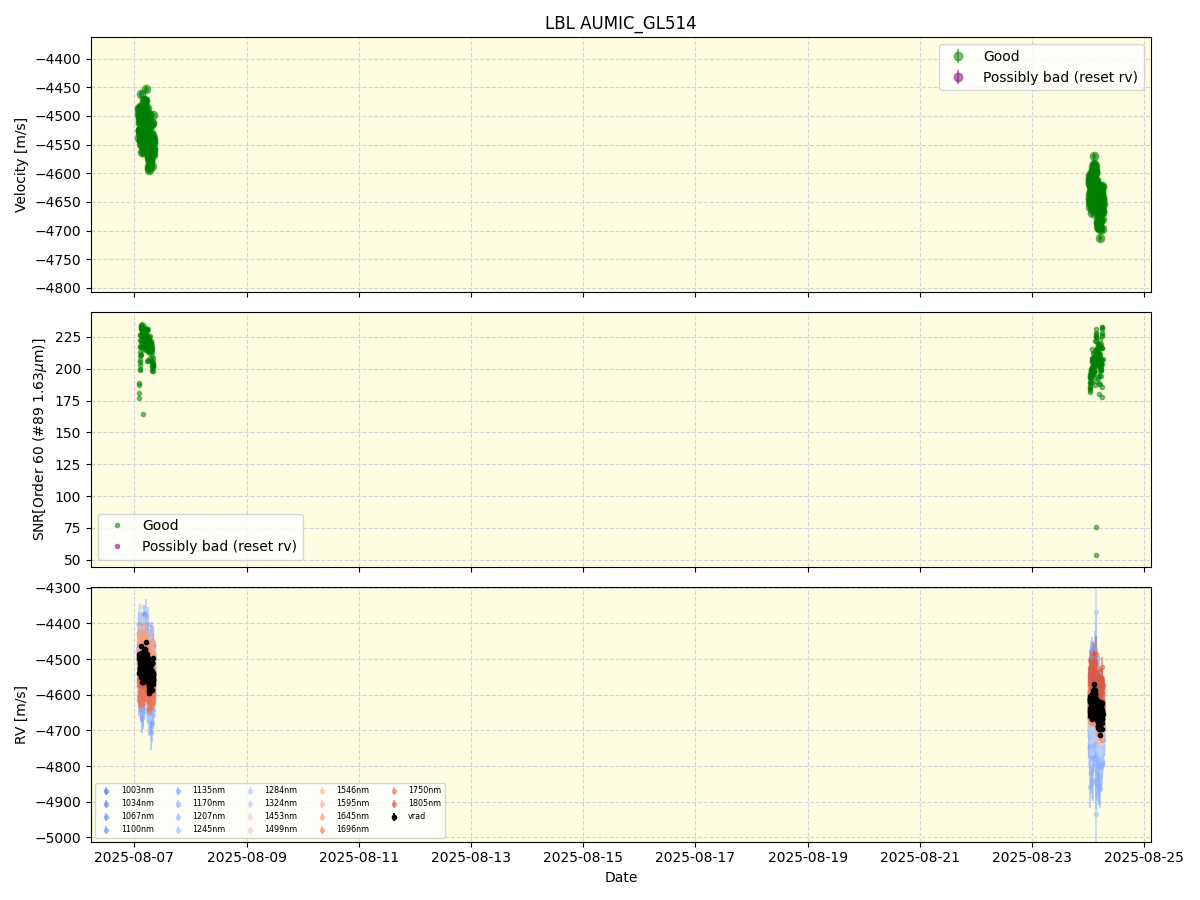Click the 2025-08-09 date tick label

click(x=247, y=857)
